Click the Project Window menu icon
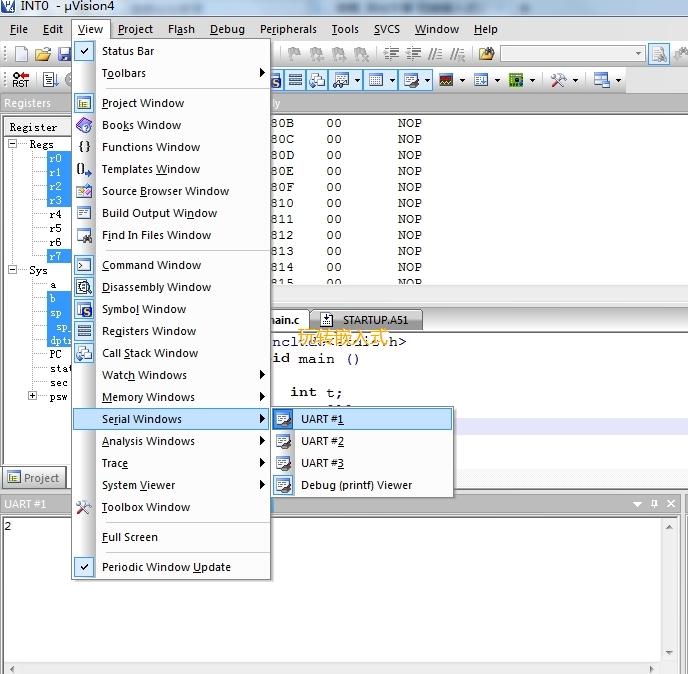 pos(84,103)
